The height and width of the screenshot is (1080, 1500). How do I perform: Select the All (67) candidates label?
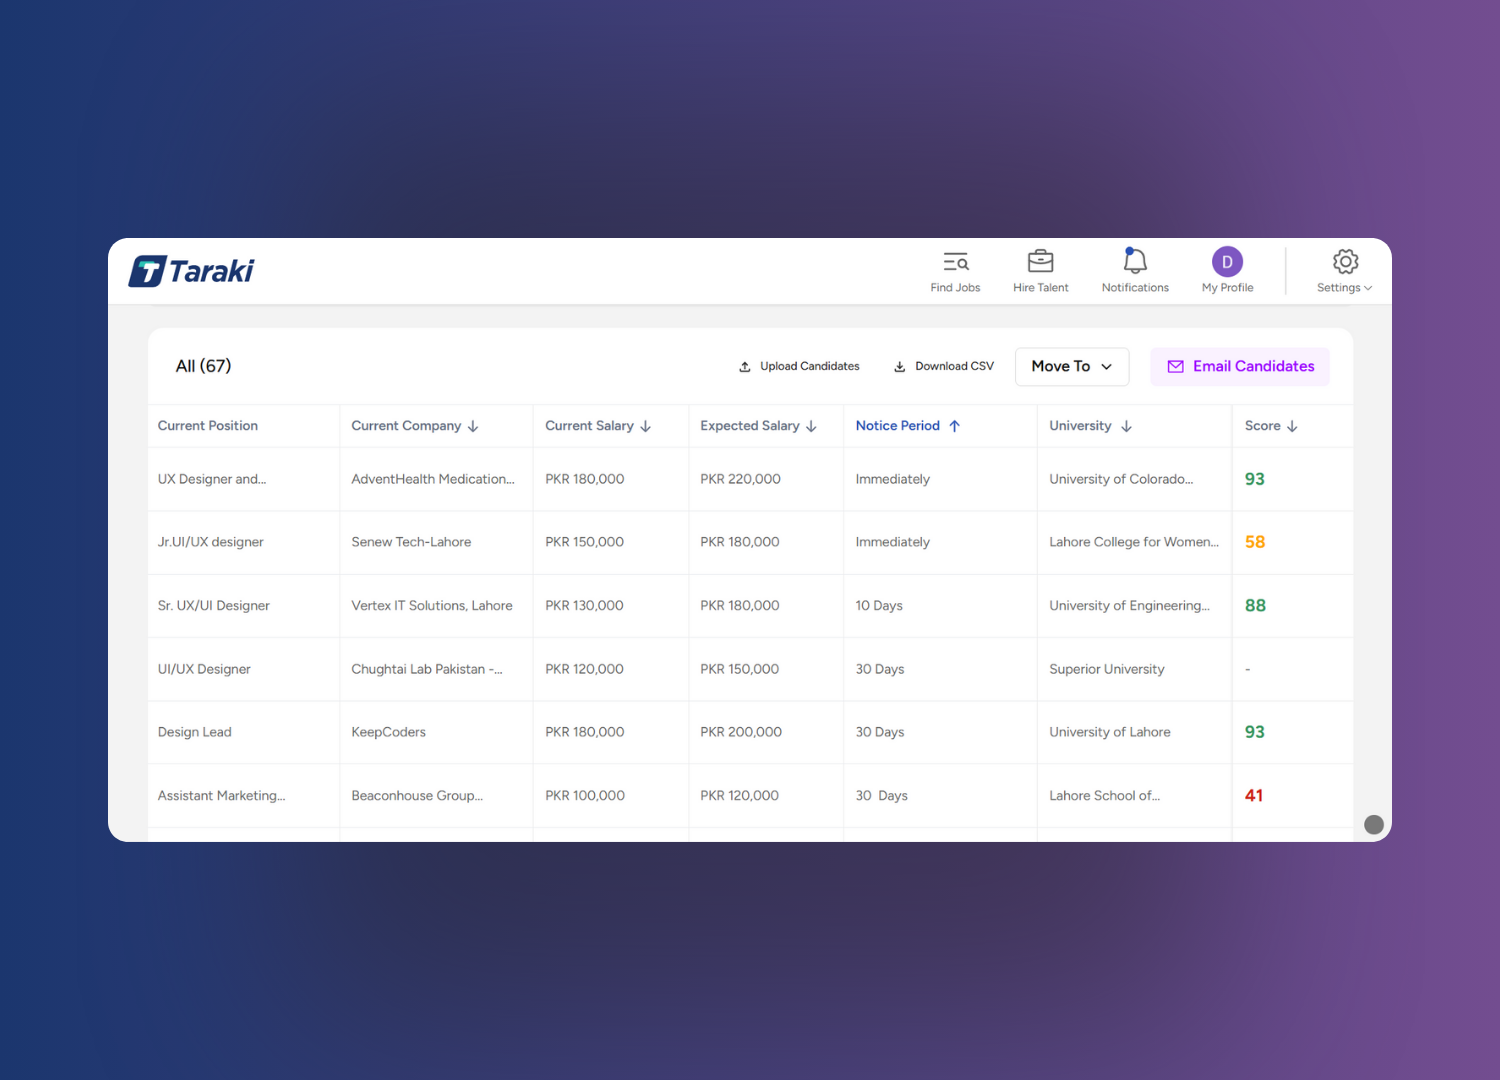203,366
